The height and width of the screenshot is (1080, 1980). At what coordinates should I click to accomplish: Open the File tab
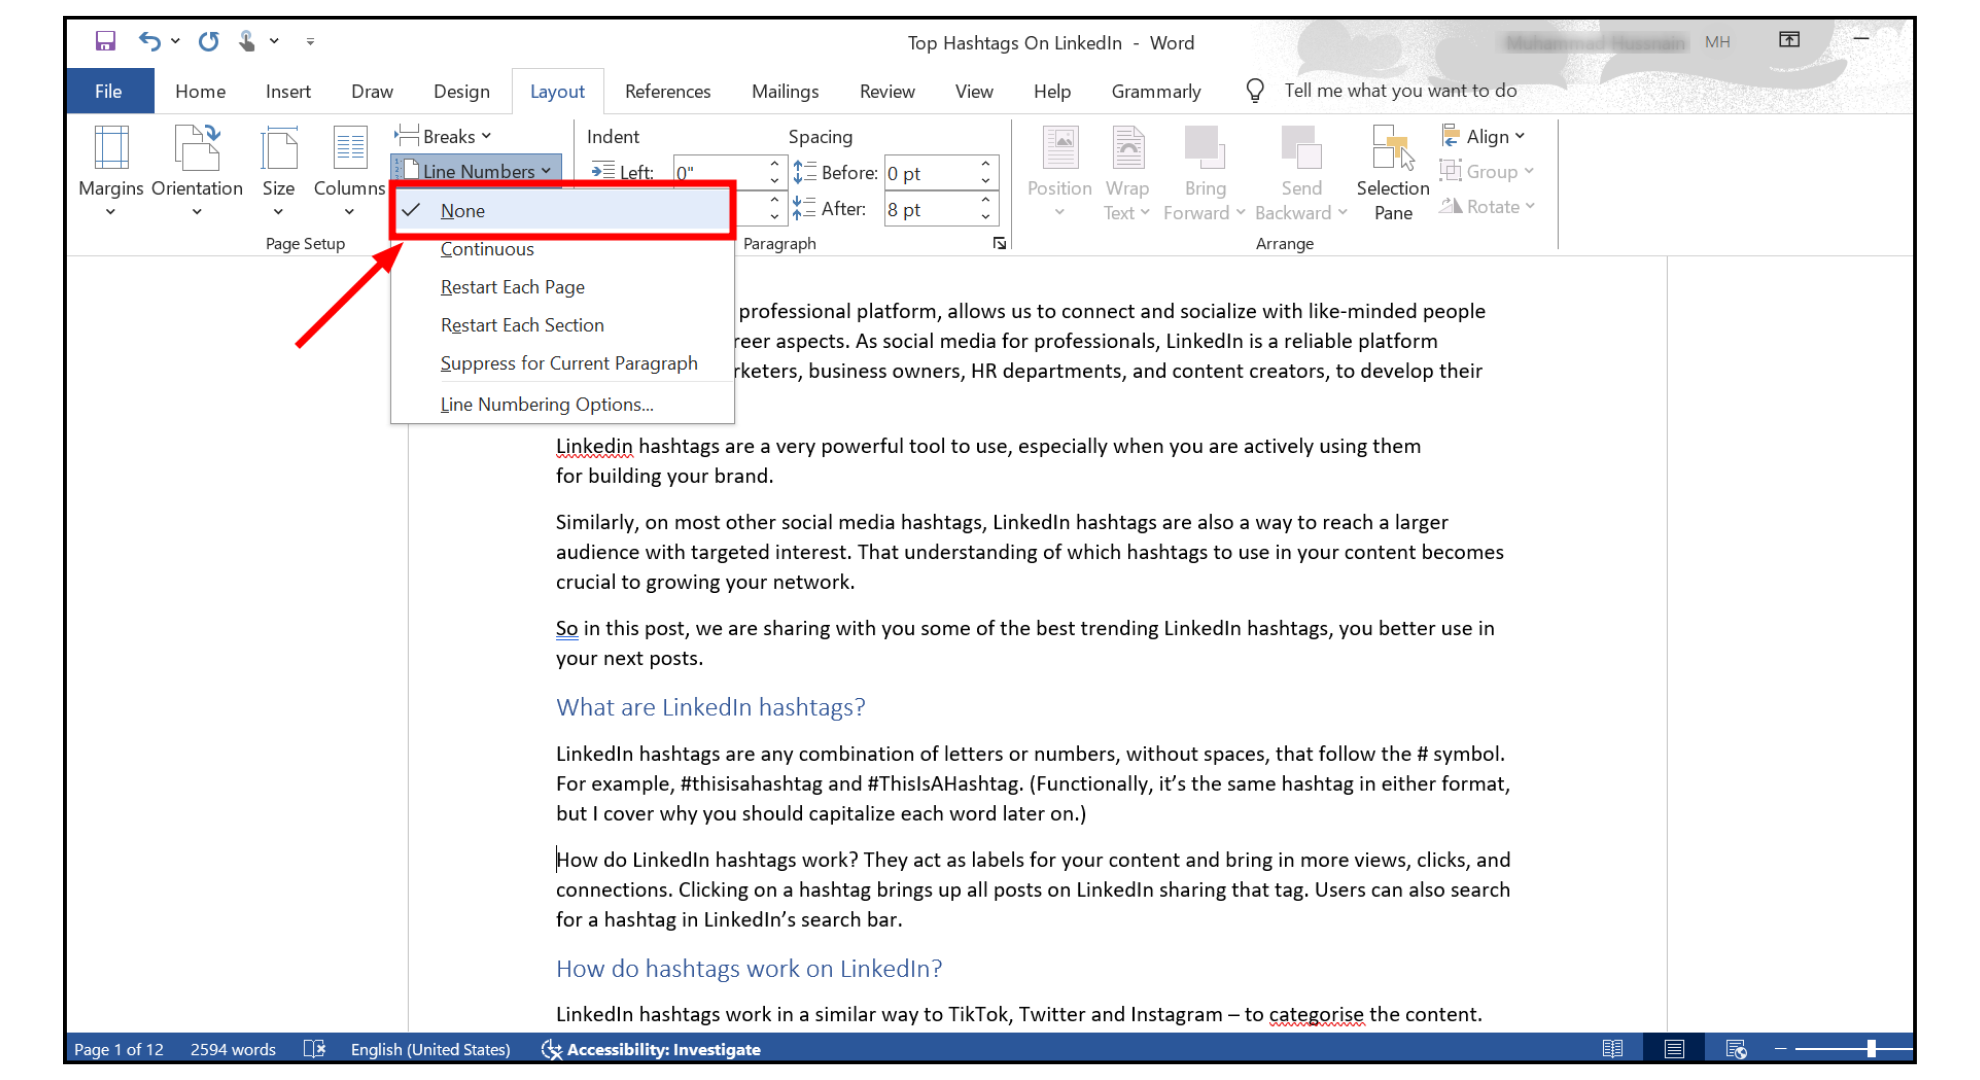109,91
